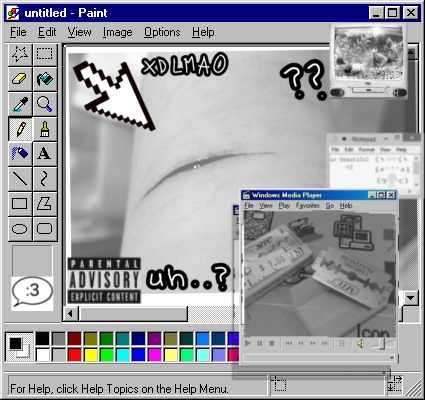Pick the Text tool
This screenshot has width=425, height=400.
click(x=45, y=154)
